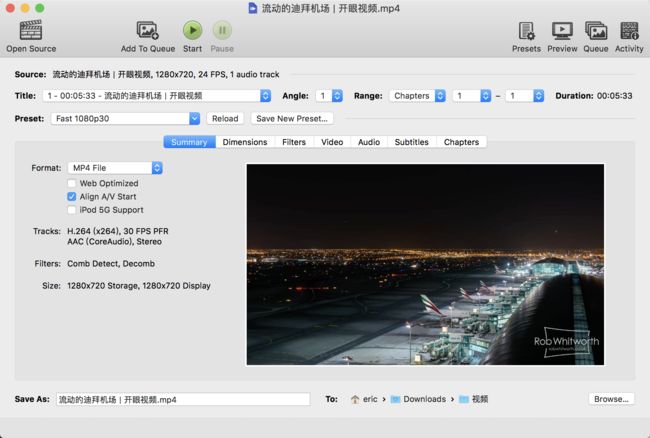Click the yellow minimize window button
The height and width of the screenshot is (438, 650).
tap(25, 8)
